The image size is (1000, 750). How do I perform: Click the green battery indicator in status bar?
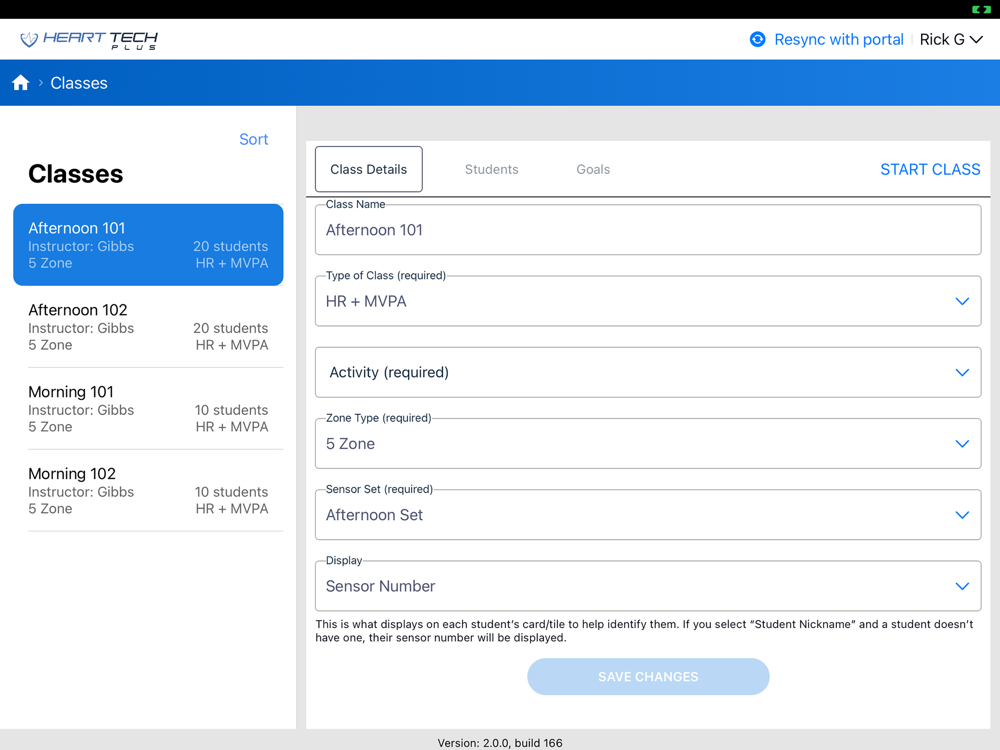pos(981,9)
